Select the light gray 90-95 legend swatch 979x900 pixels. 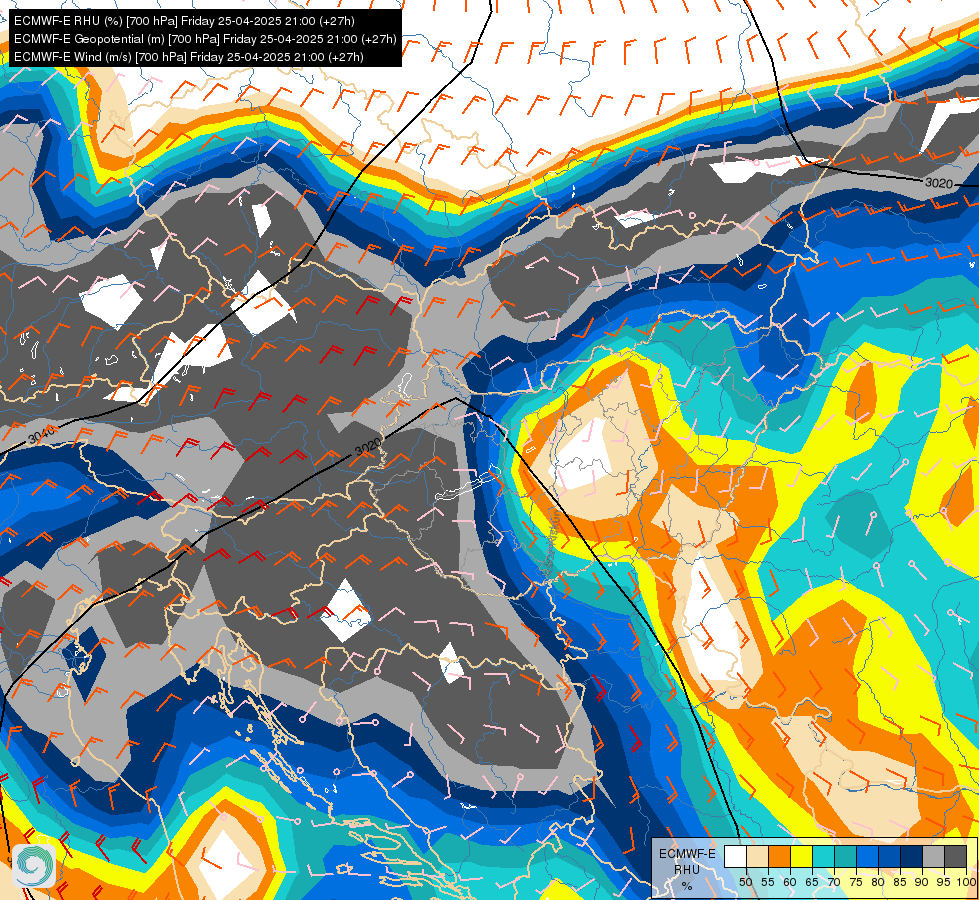[x=933, y=856]
